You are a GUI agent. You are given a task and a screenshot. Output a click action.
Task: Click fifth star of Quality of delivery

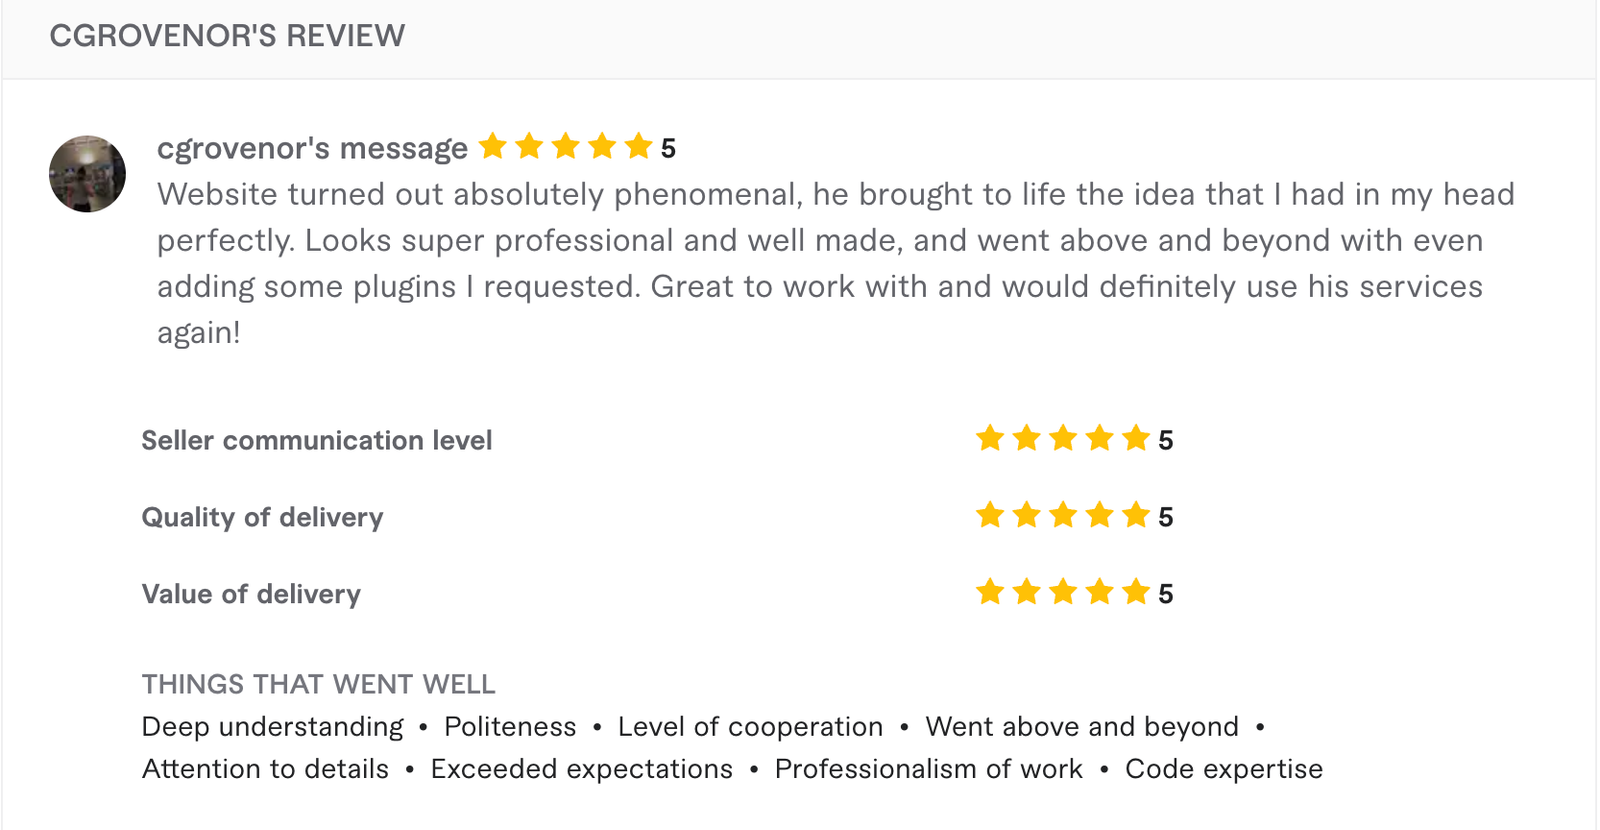pos(1136,516)
